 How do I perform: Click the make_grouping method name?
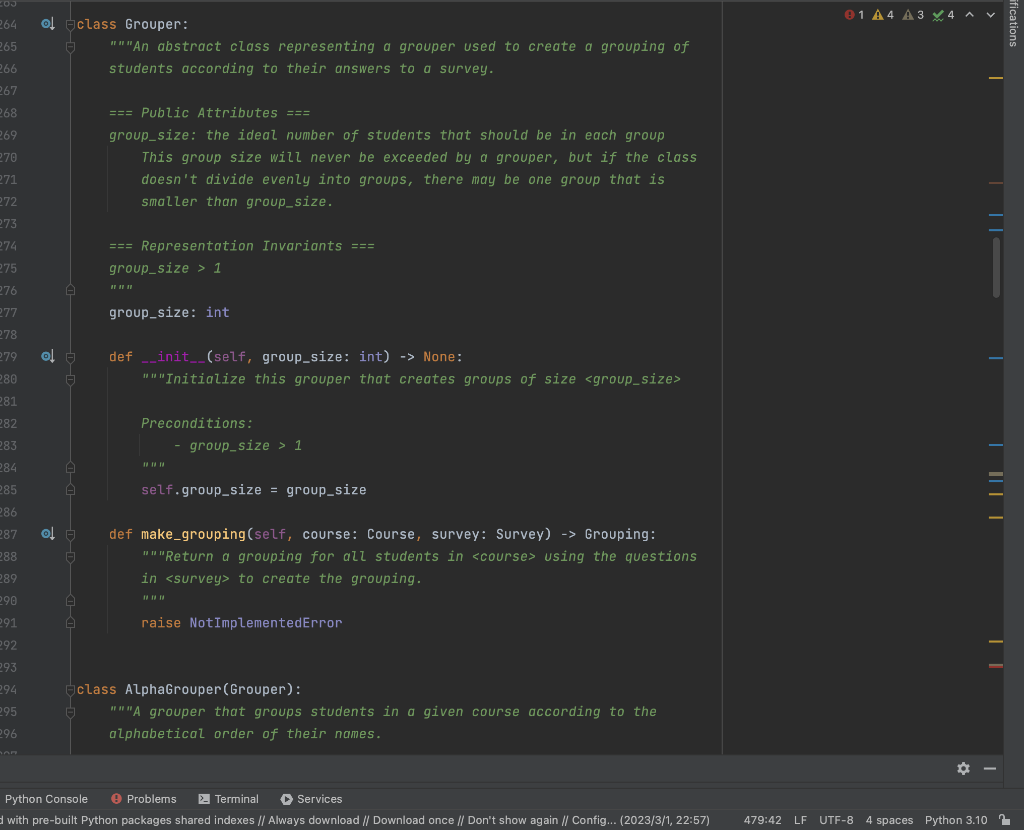click(193, 534)
